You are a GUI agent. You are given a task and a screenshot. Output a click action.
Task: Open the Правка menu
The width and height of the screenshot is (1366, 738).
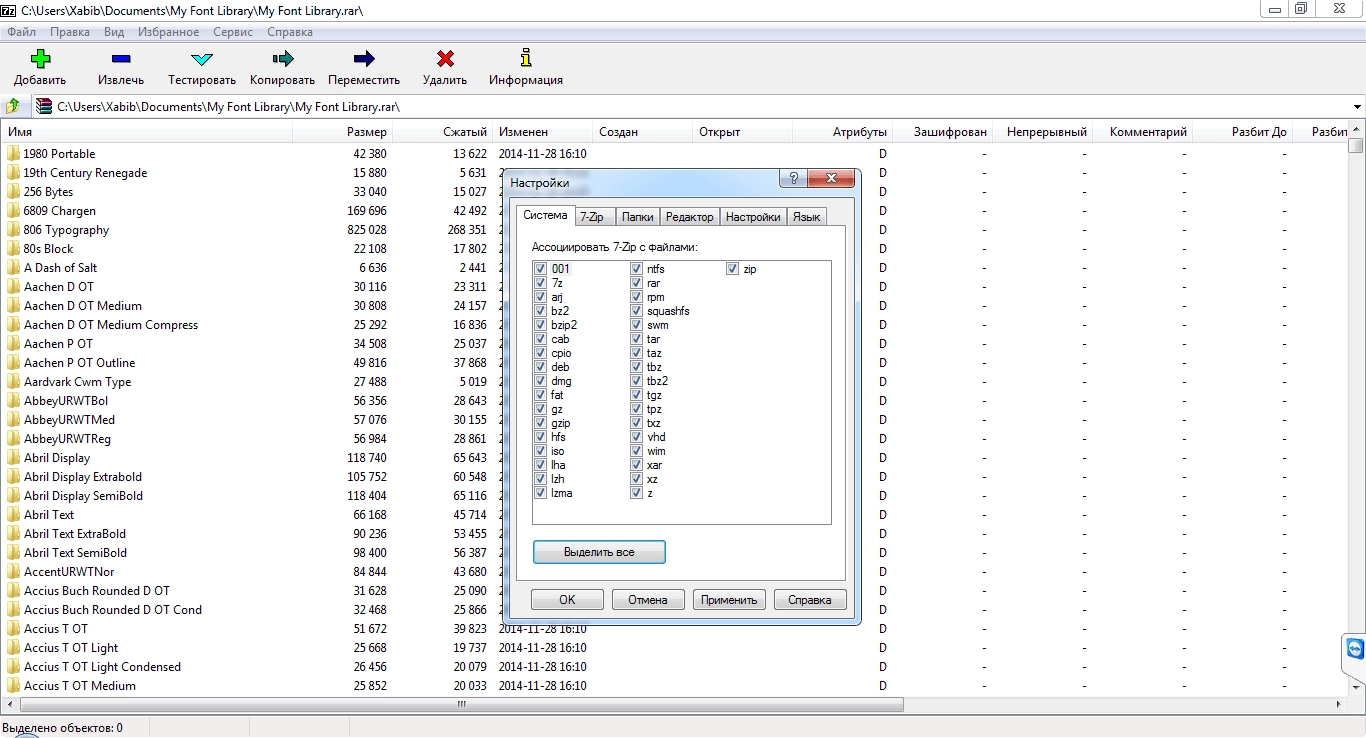coord(70,32)
